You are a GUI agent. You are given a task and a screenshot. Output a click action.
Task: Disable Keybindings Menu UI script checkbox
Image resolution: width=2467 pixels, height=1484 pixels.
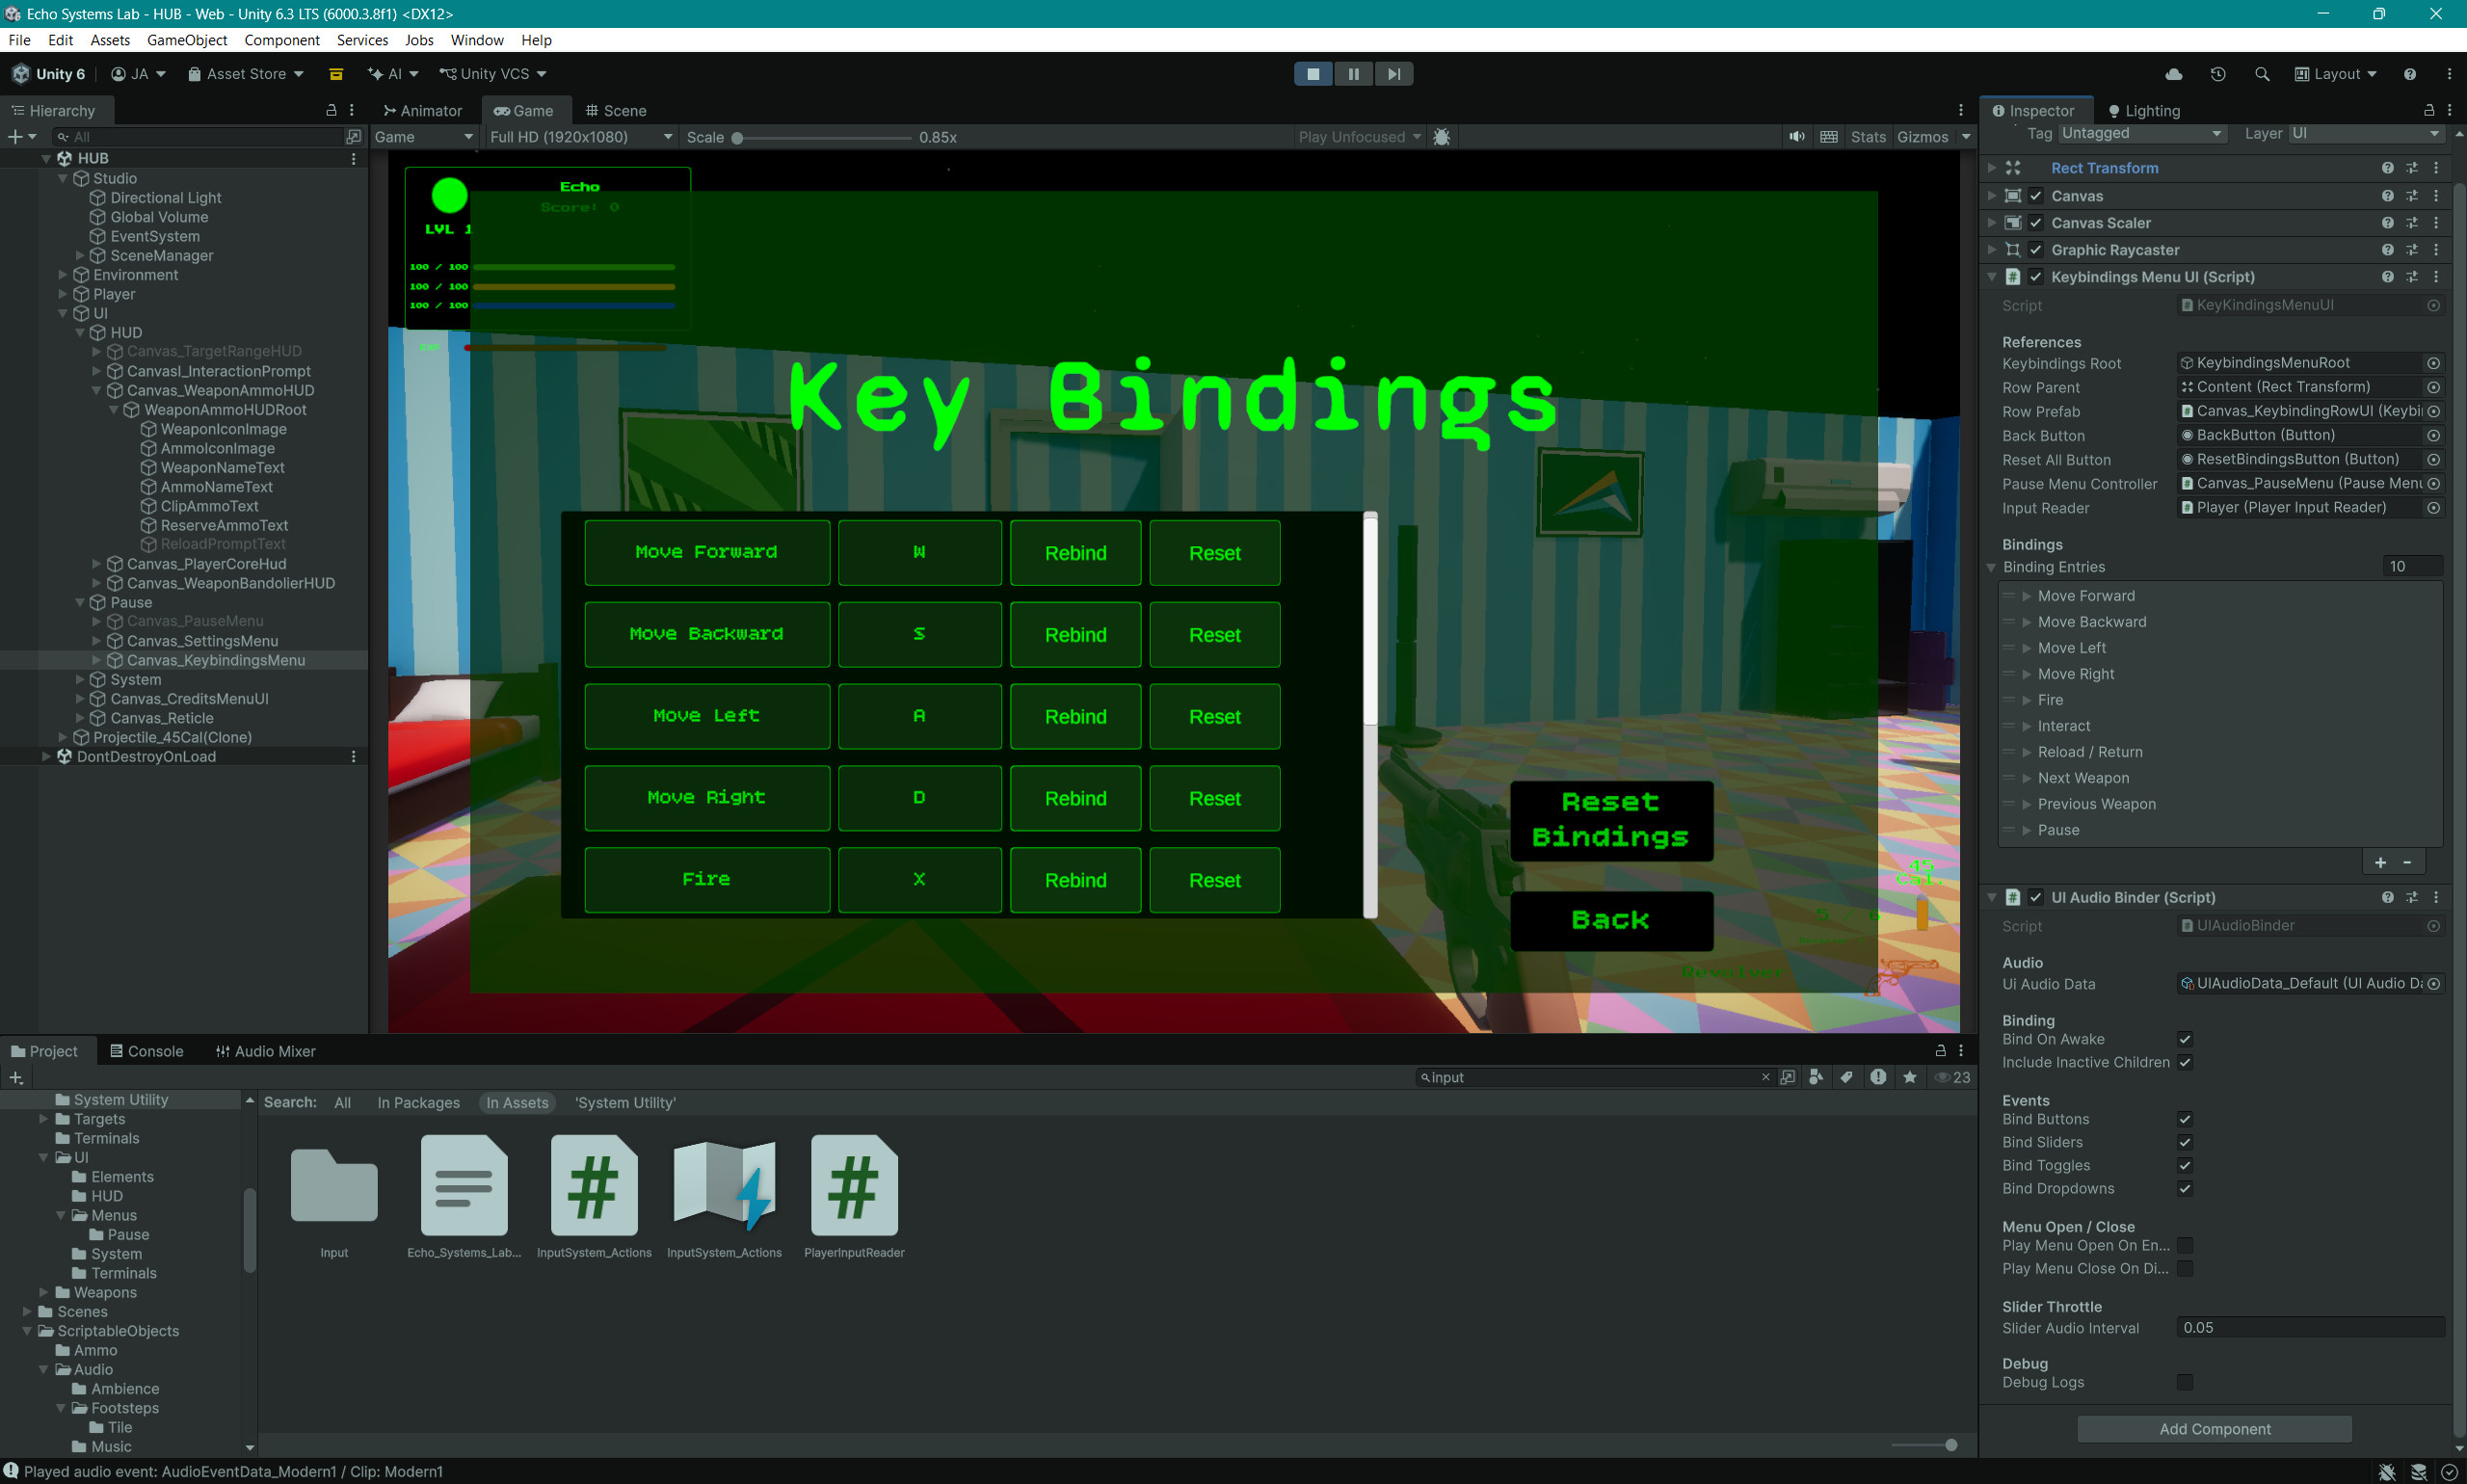2036,277
